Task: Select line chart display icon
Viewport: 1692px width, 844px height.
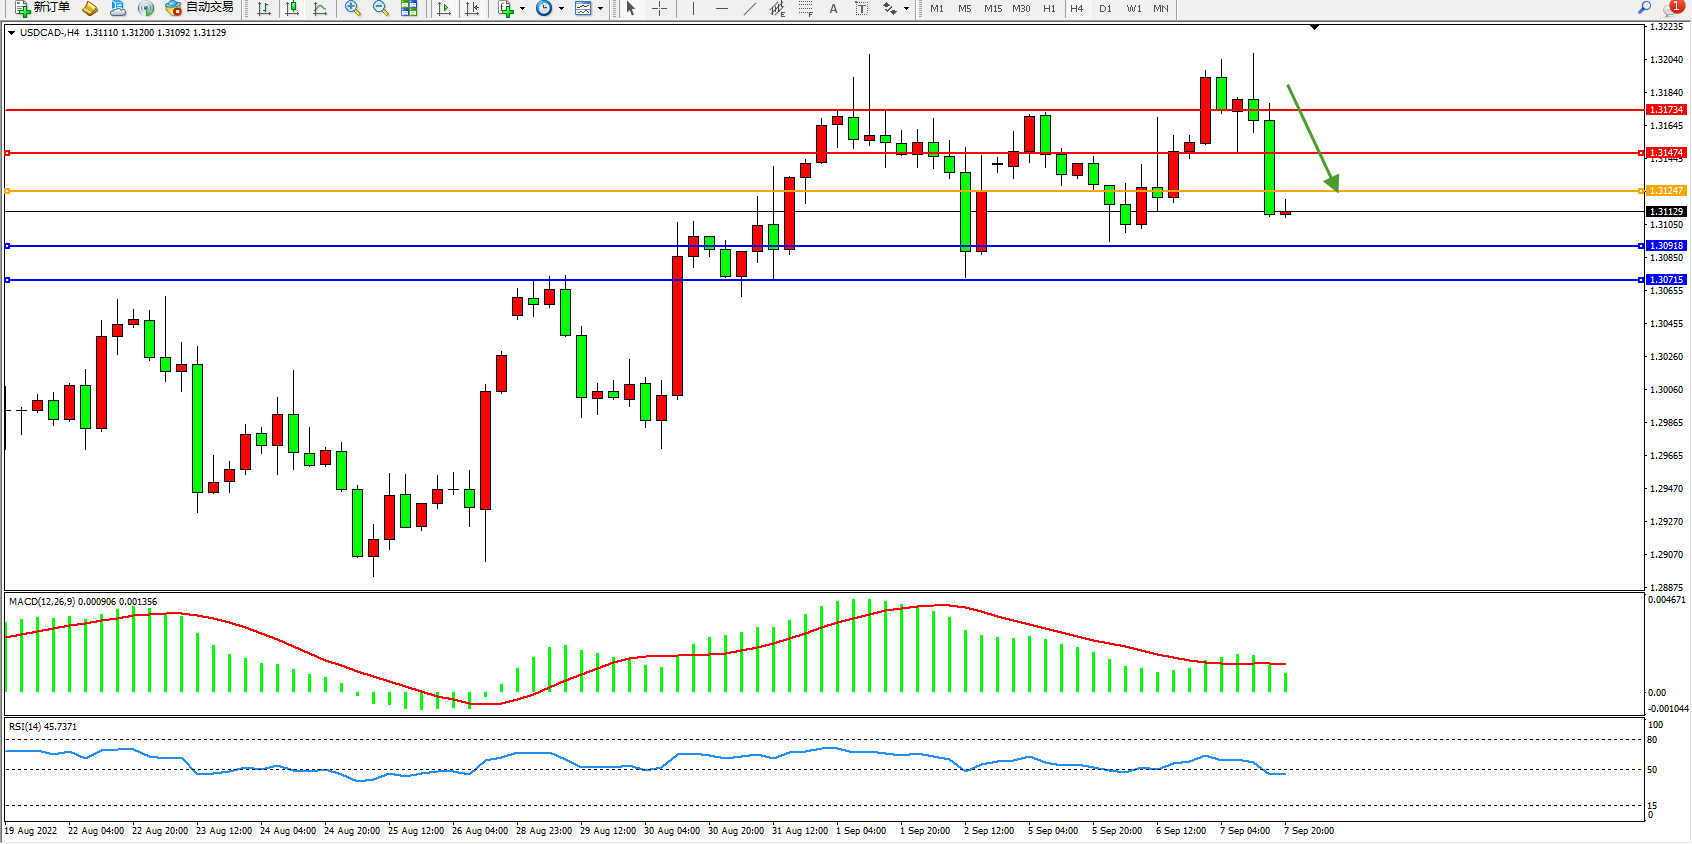Action: [320, 8]
